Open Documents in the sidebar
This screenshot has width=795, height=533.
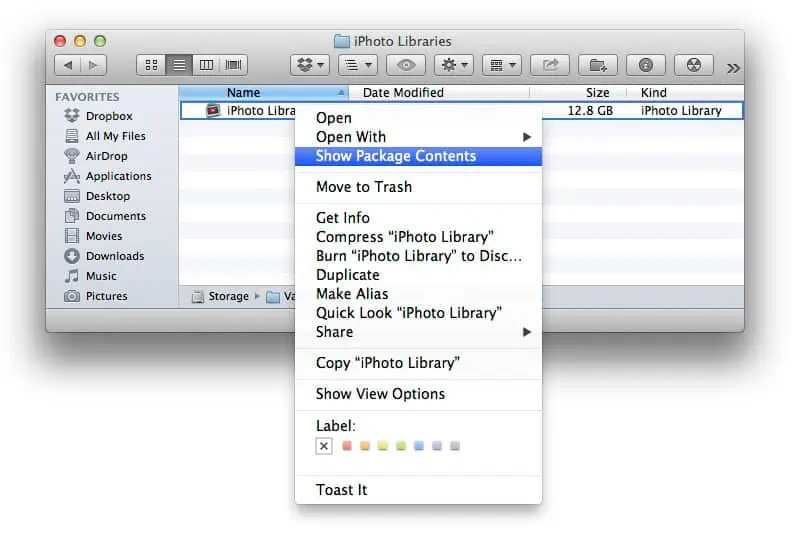tap(105, 216)
